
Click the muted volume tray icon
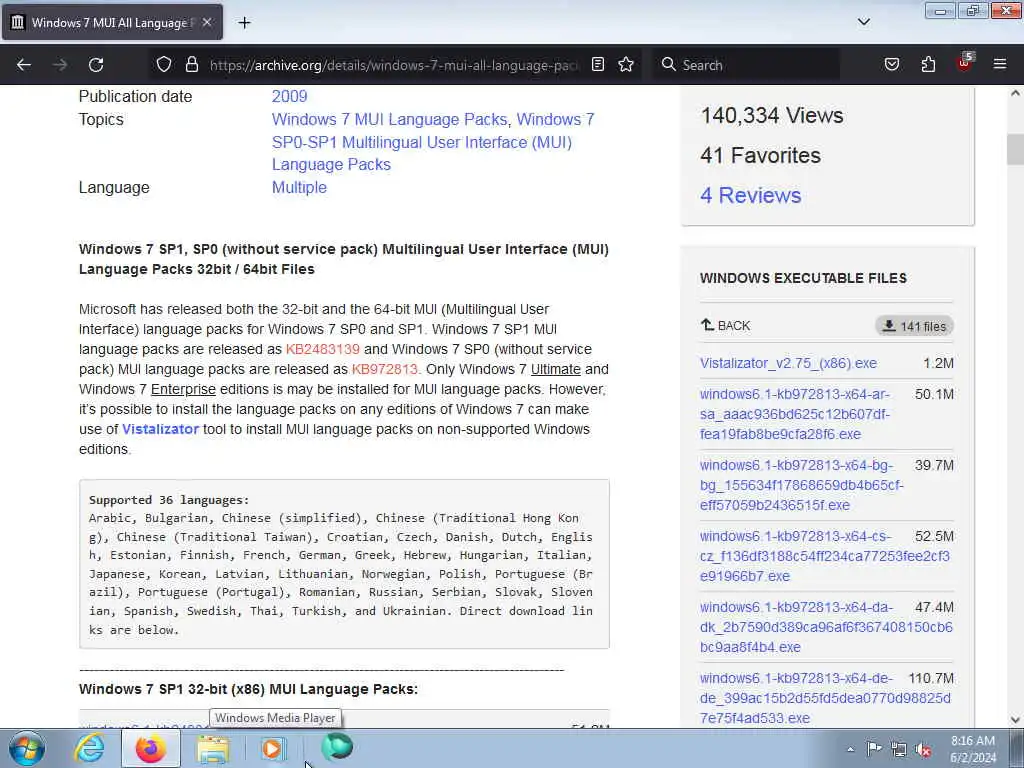(x=923, y=750)
